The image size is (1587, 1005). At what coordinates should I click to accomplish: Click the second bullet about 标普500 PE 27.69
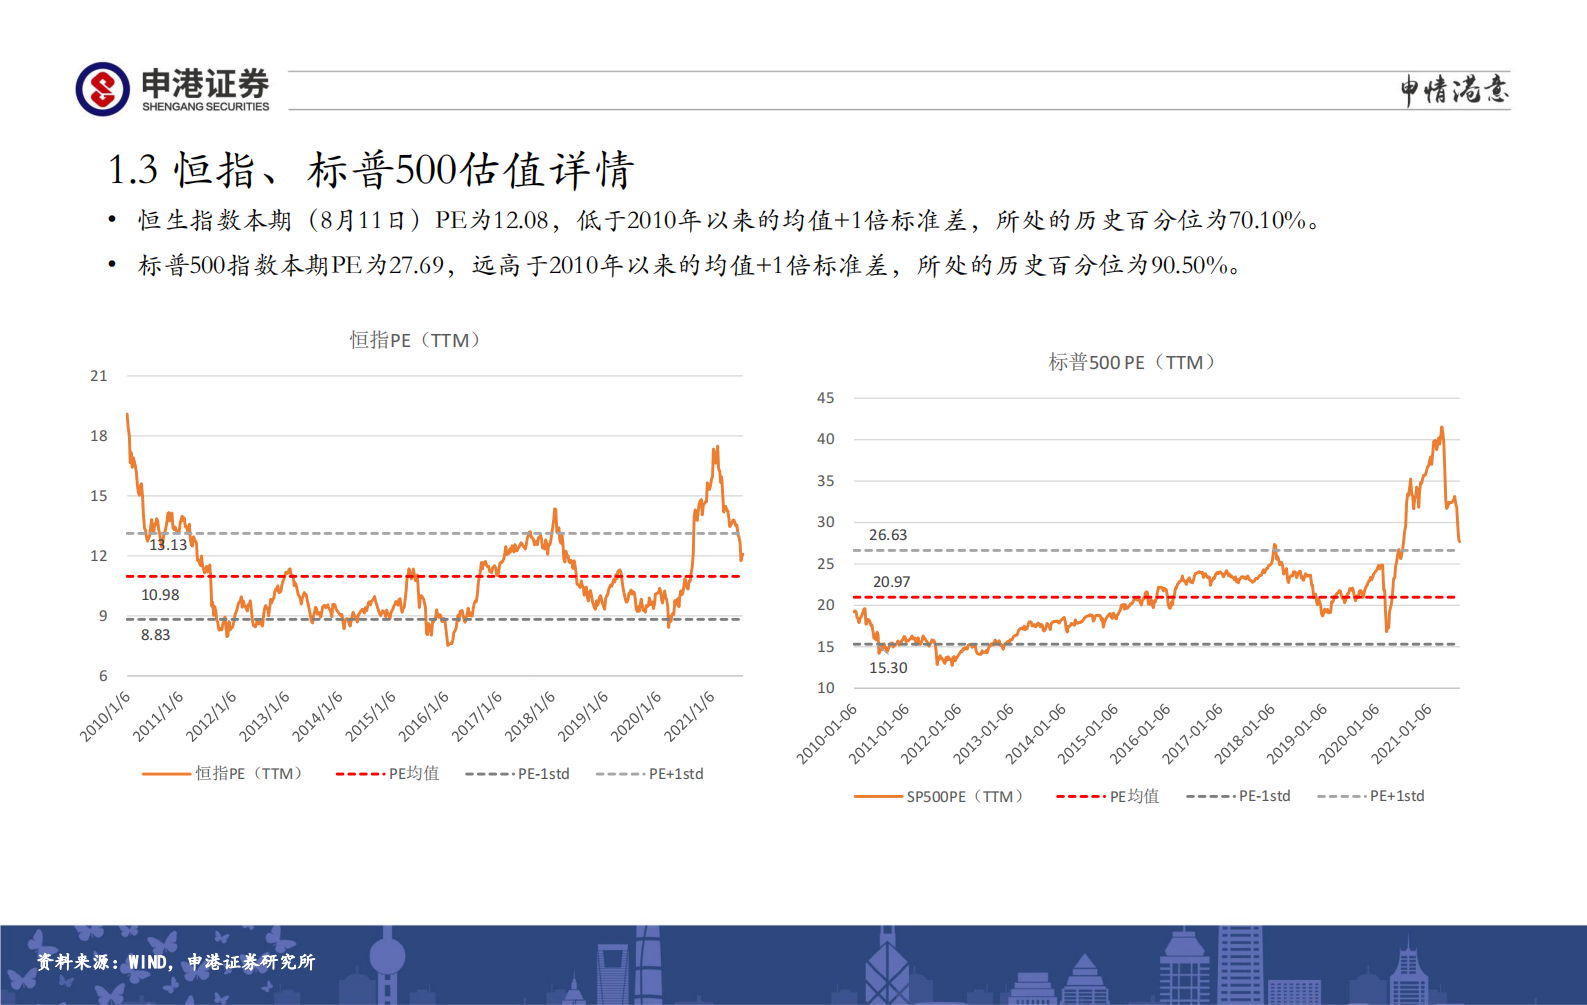click(690, 265)
